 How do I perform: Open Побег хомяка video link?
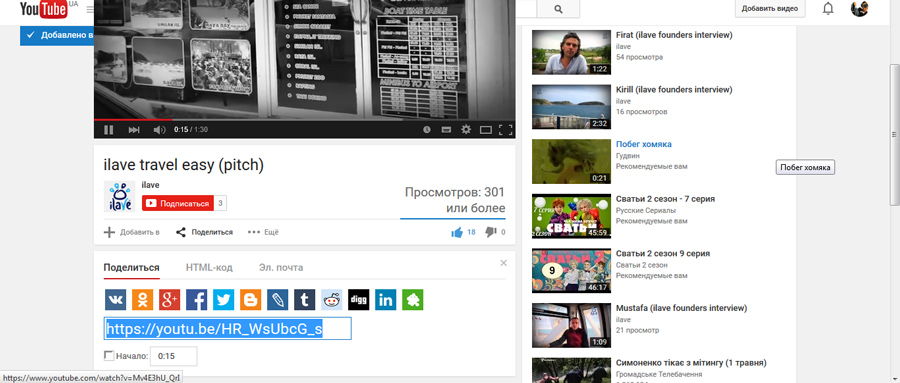(643, 144)
